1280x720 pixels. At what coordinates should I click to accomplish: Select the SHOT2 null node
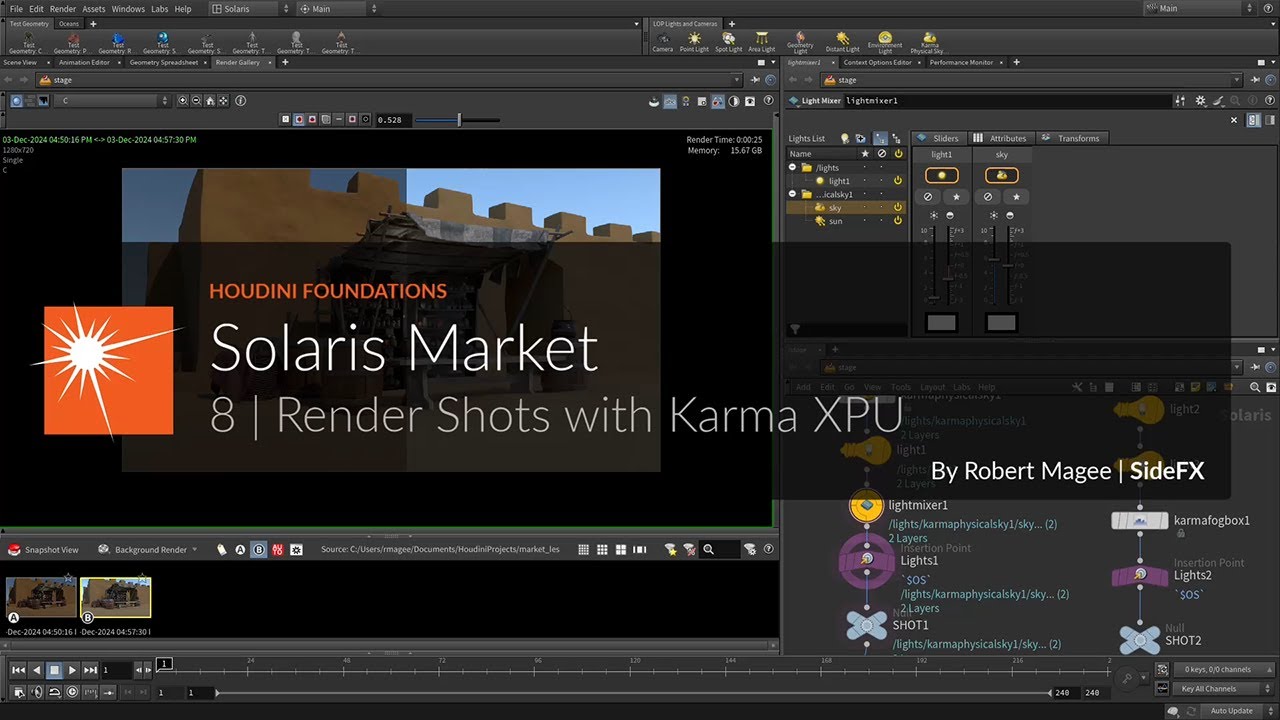1139,640
